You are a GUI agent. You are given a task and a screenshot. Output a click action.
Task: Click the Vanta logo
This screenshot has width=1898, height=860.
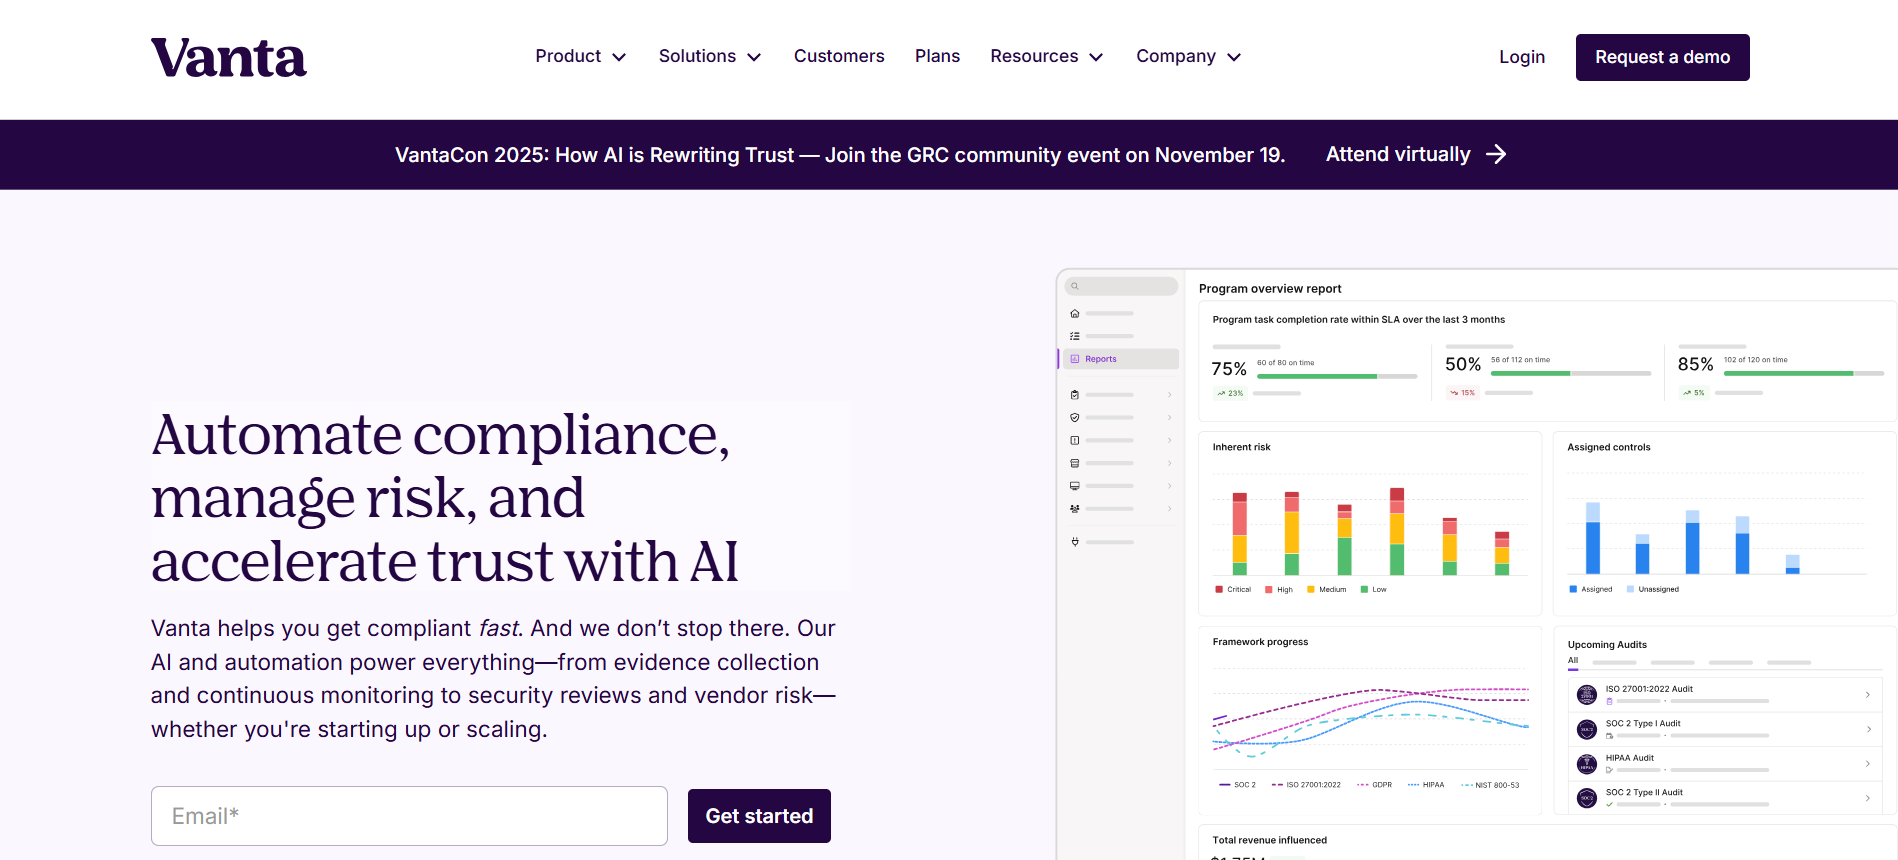coord(228,58)
